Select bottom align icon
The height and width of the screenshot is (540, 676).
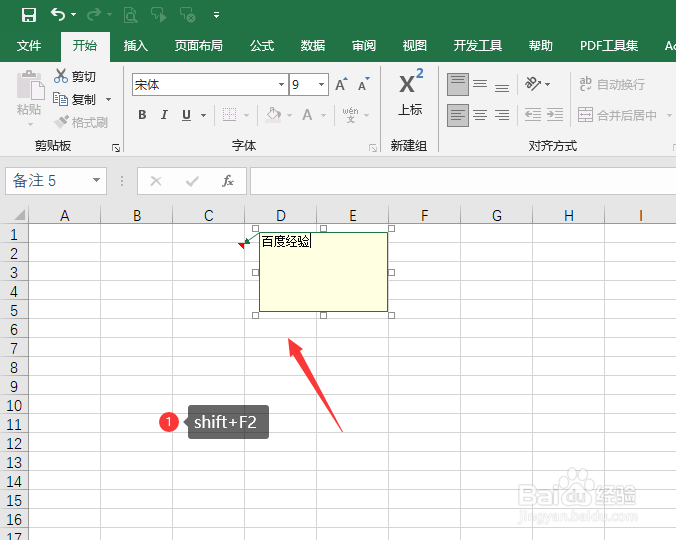(502, 87)
